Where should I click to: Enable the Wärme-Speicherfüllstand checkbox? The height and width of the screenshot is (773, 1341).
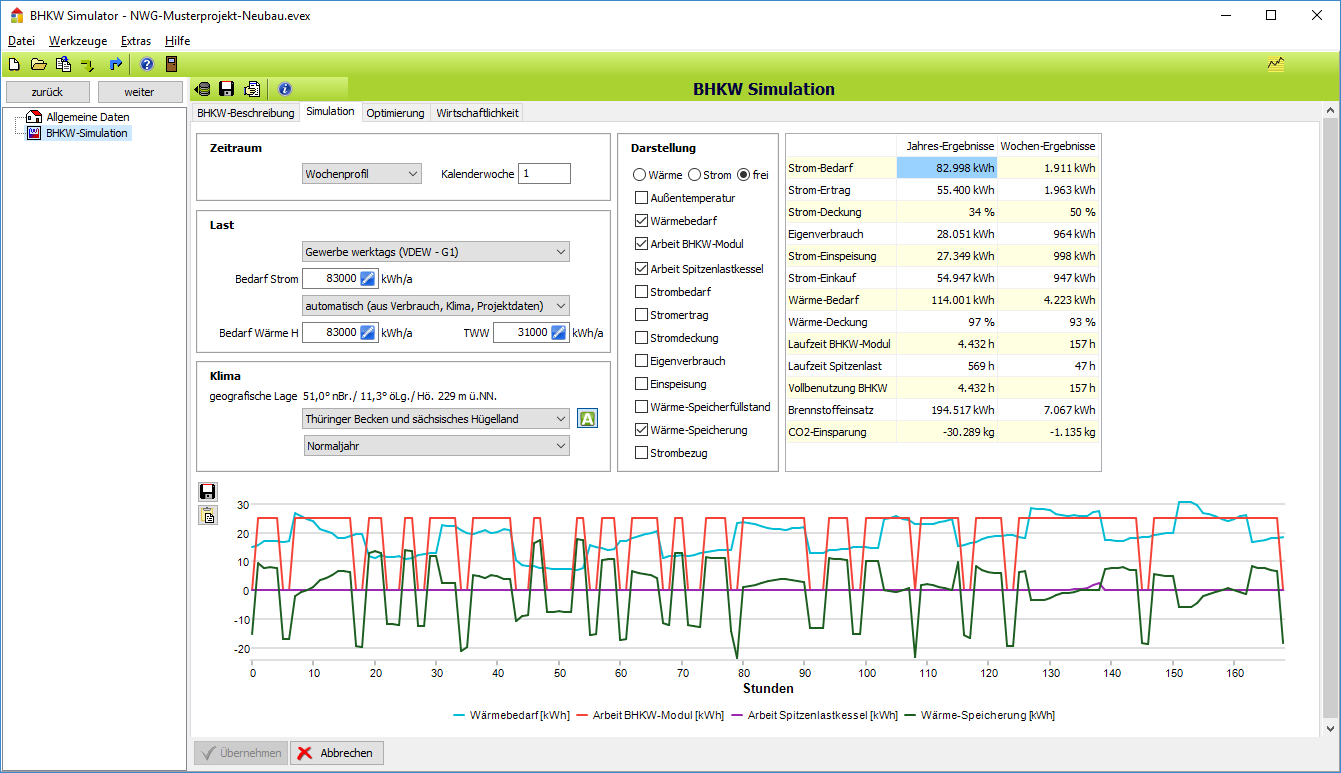pyautogui.click(x=641, y=407)
